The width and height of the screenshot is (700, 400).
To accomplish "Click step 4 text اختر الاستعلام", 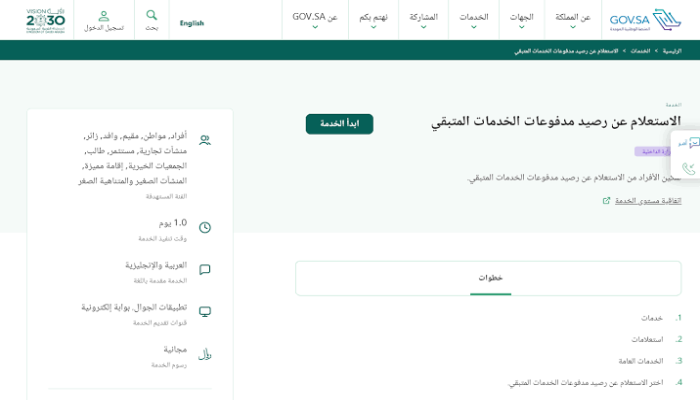I will pyautogui.click(x=585, y=383).
